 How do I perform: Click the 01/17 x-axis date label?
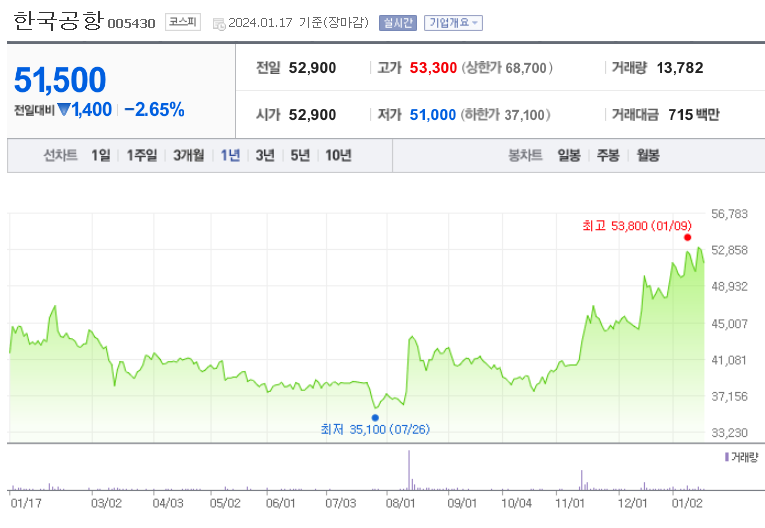[26, 503]
